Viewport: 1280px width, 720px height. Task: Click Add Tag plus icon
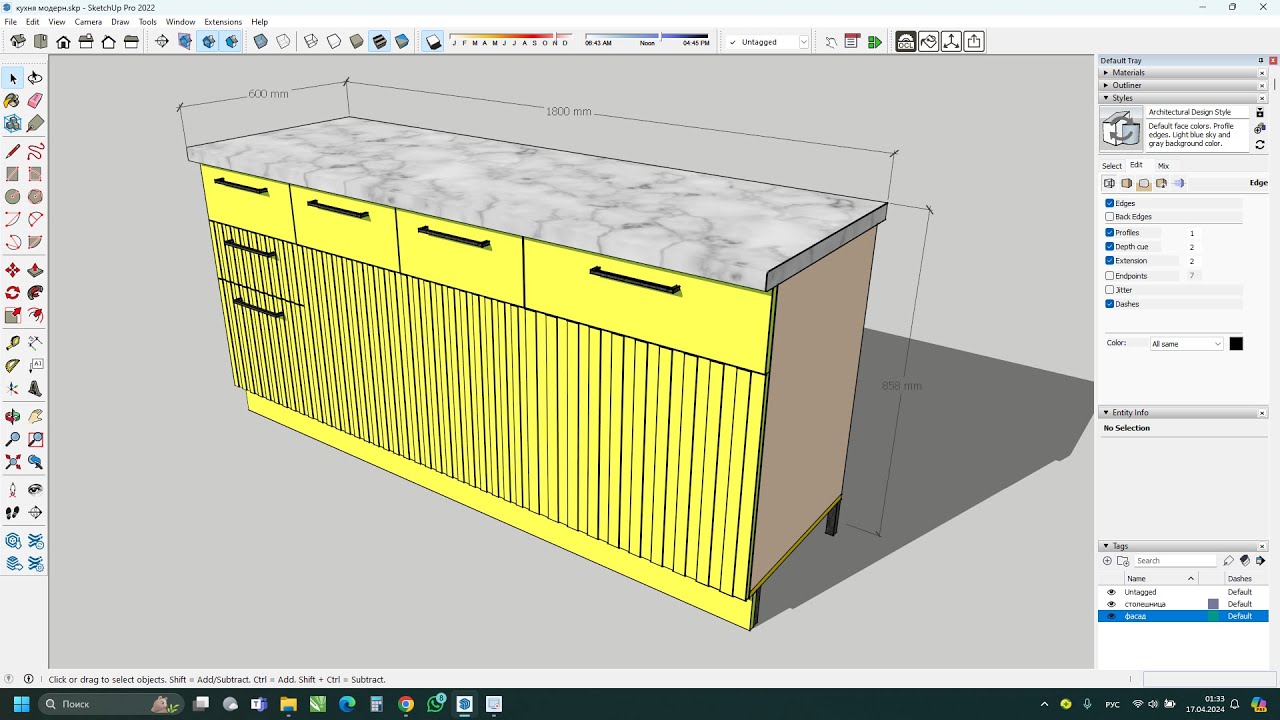[1107, 561]
